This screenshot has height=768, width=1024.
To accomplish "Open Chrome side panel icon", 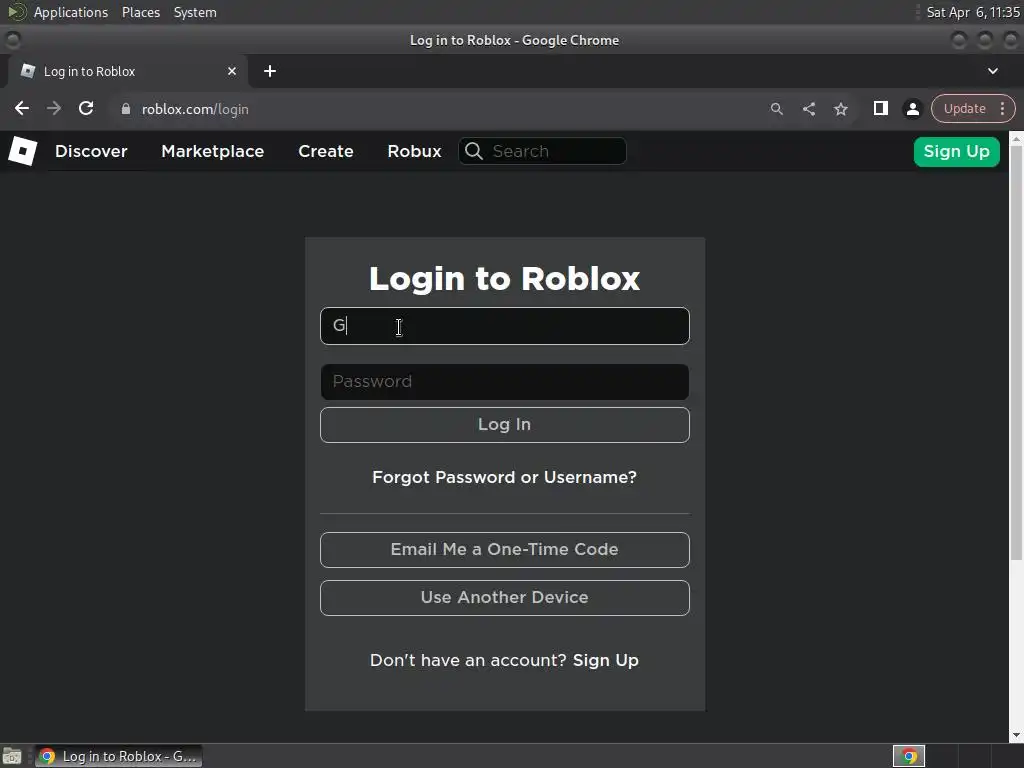I will [880, 108].
